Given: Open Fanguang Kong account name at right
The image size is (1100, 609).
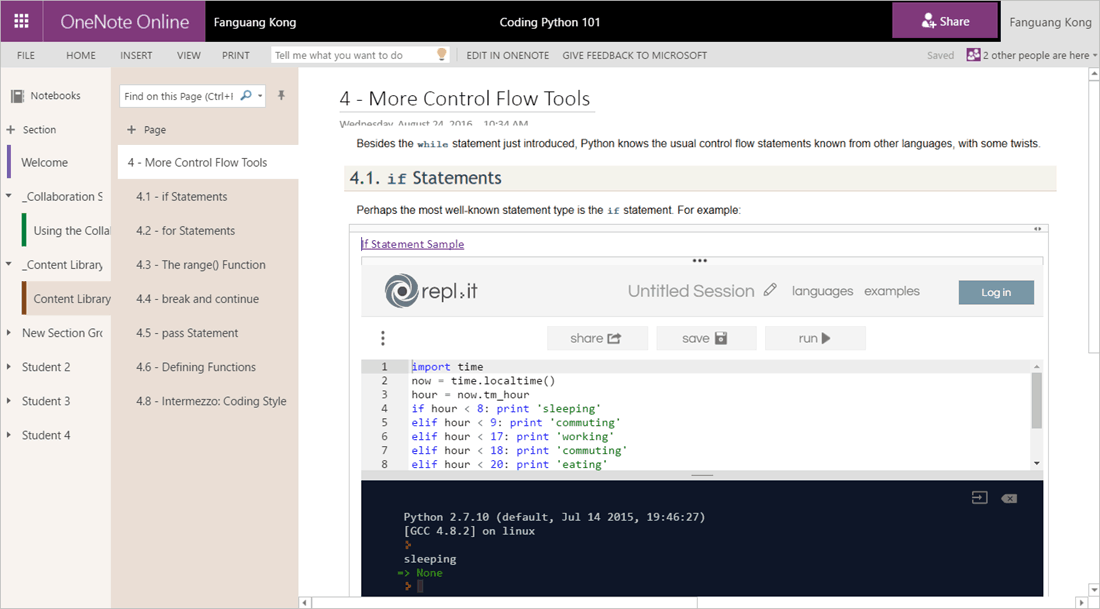Looking at the screenshot, I should pos(1050,22).
